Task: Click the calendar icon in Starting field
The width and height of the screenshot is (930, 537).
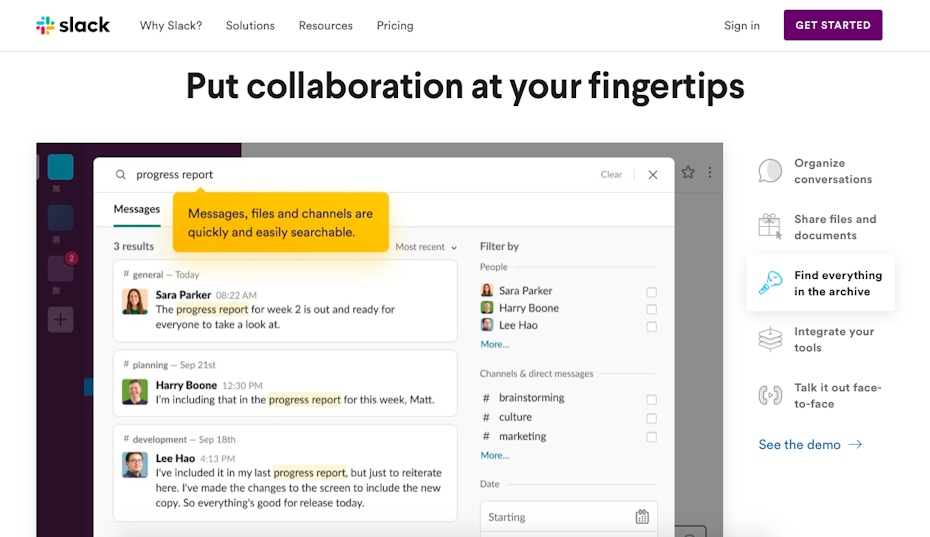Action: 642,517
